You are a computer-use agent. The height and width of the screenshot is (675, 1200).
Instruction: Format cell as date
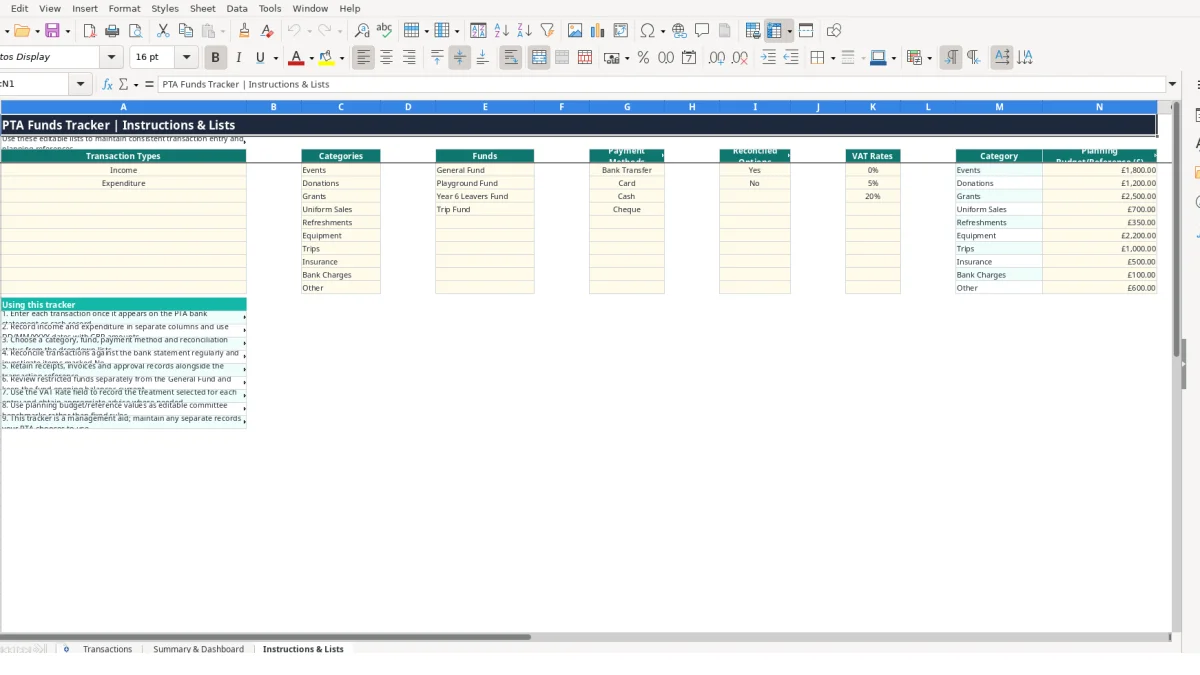point(689,58)
